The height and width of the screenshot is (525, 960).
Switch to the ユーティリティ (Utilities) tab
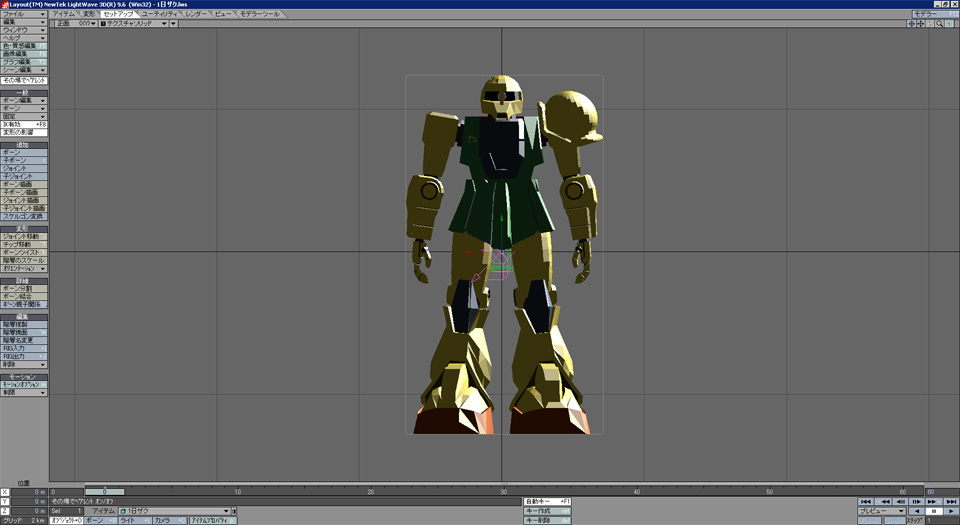coord(160,14)
